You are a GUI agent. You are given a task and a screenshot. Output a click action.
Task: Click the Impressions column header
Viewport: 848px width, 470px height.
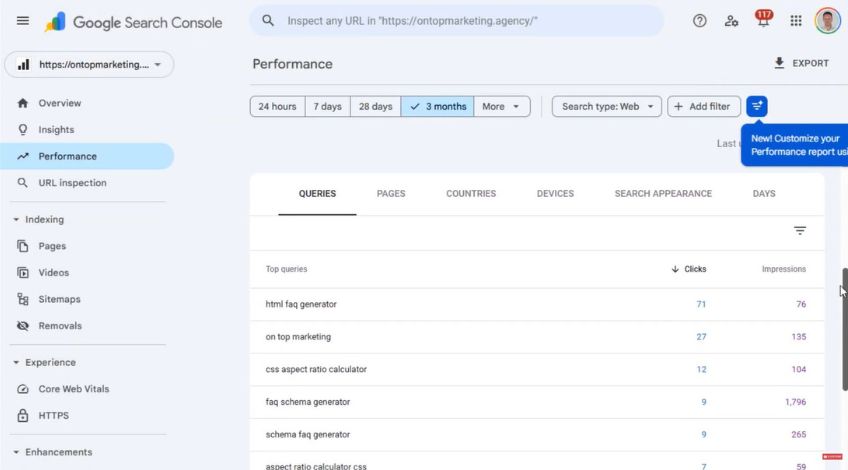[784, 269]
